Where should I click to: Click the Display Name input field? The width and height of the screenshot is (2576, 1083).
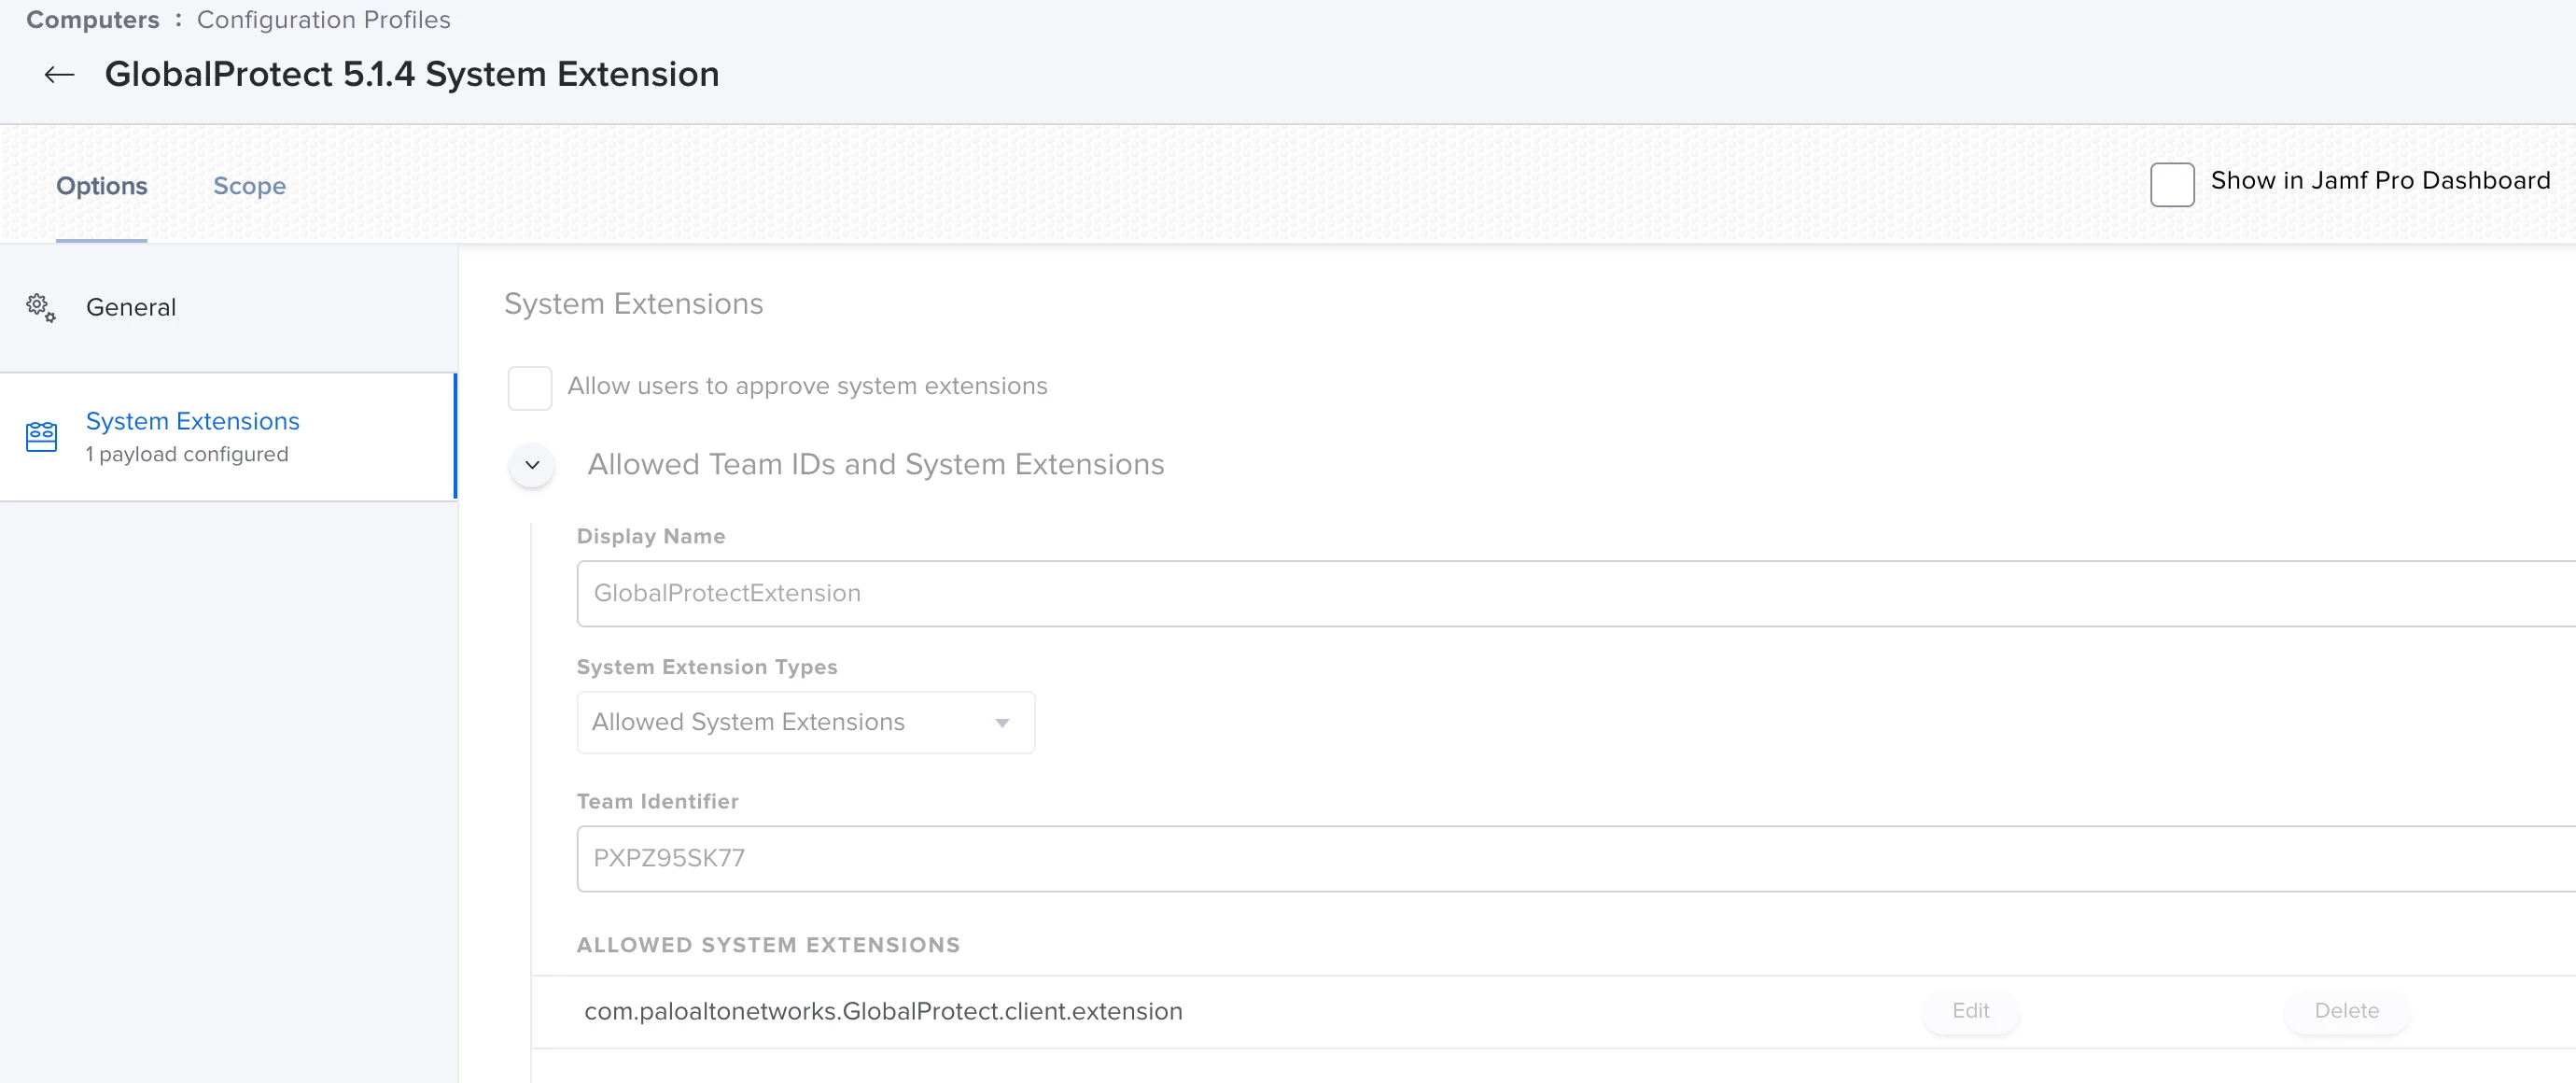click(1576, 593)
